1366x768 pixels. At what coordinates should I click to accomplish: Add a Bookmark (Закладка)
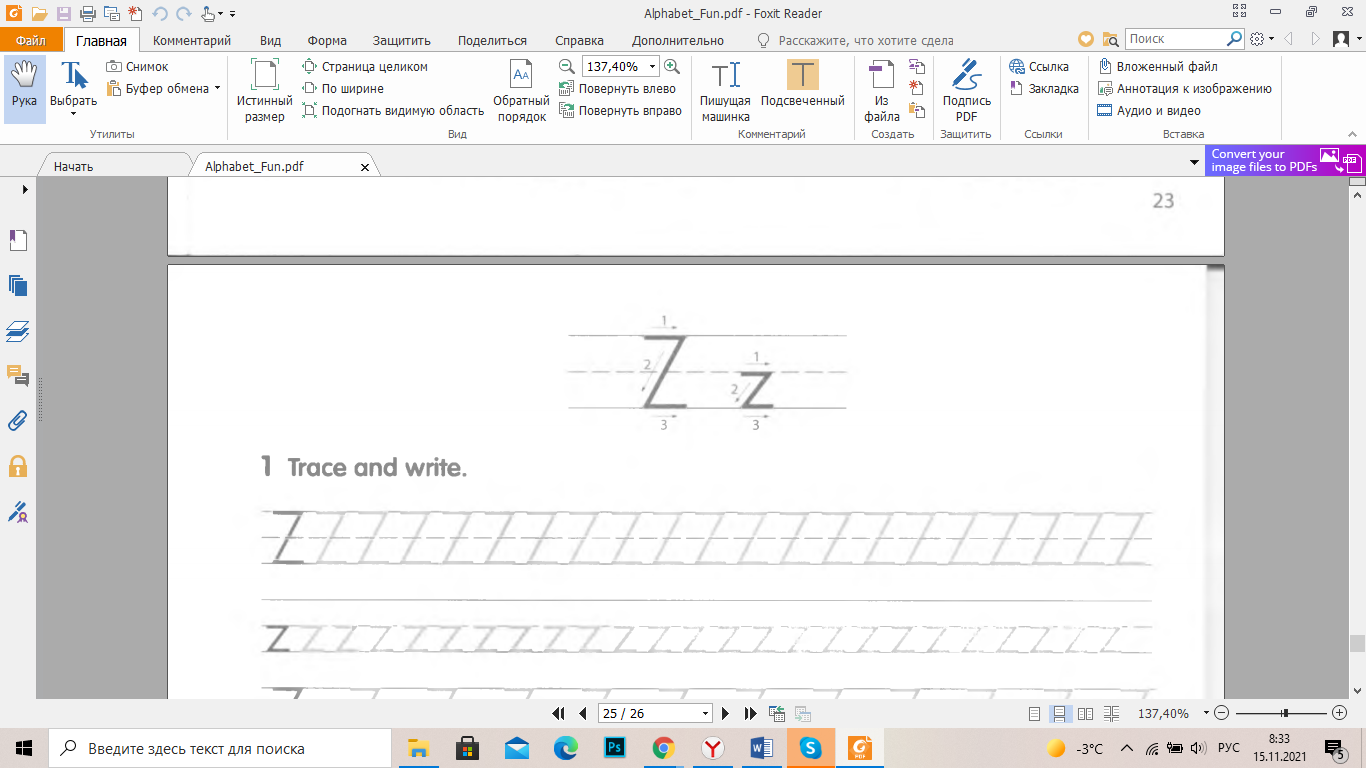[1044, 89]
